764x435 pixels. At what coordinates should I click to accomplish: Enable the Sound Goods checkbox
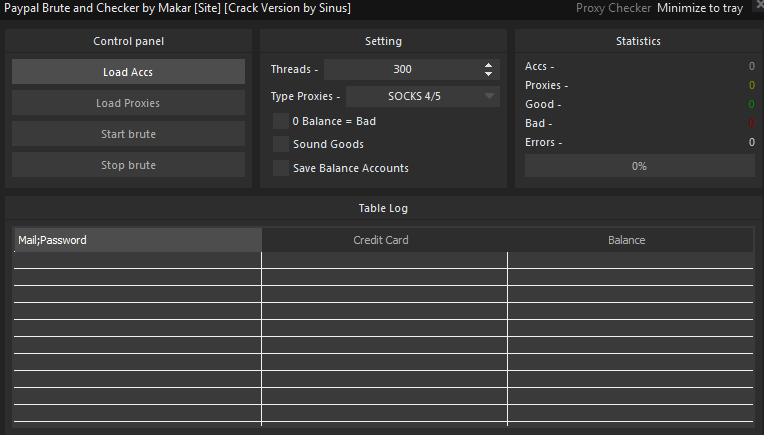click(281, 144)
